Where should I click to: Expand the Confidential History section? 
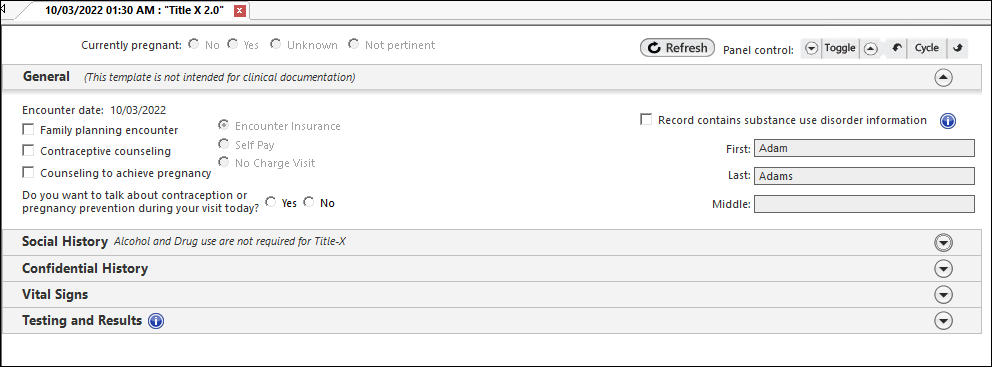click(x=943, y=269)
